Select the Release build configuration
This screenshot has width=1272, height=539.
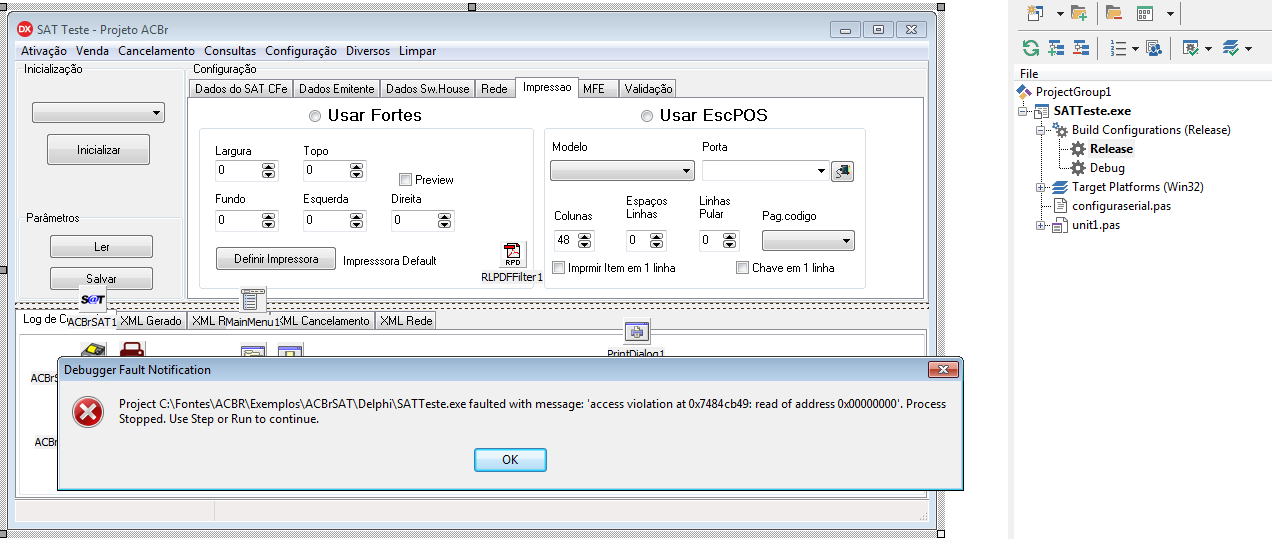[x=1111, y=149]
